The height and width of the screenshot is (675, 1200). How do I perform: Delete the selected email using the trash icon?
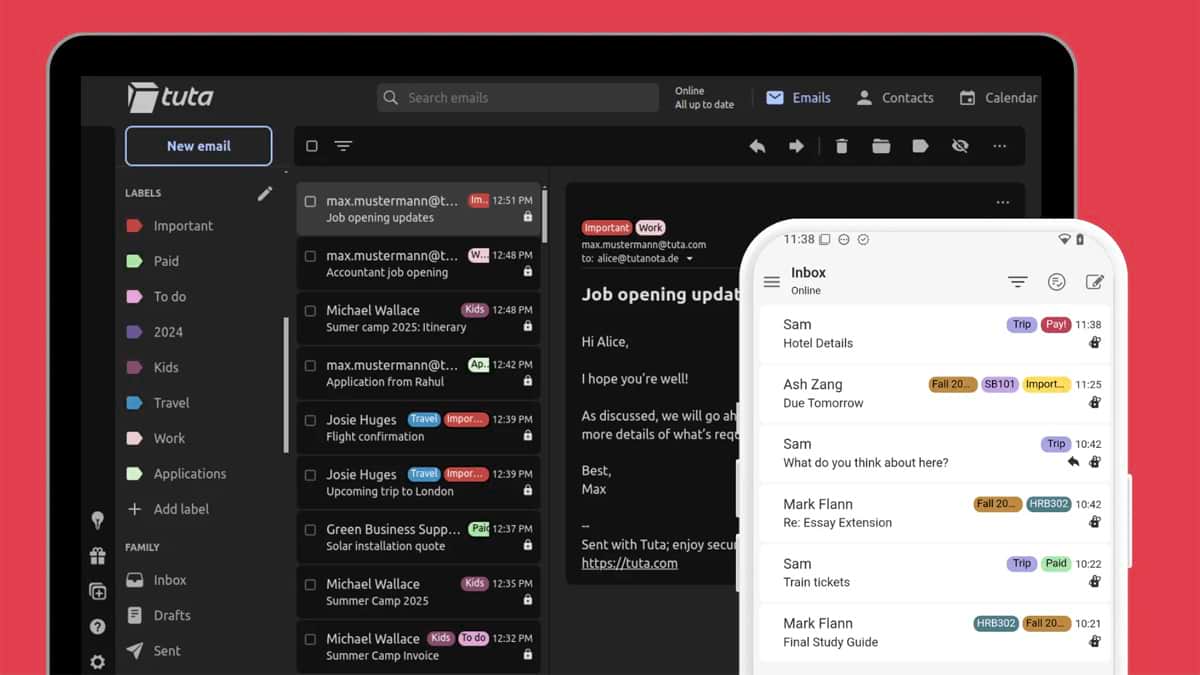[841, 146]
